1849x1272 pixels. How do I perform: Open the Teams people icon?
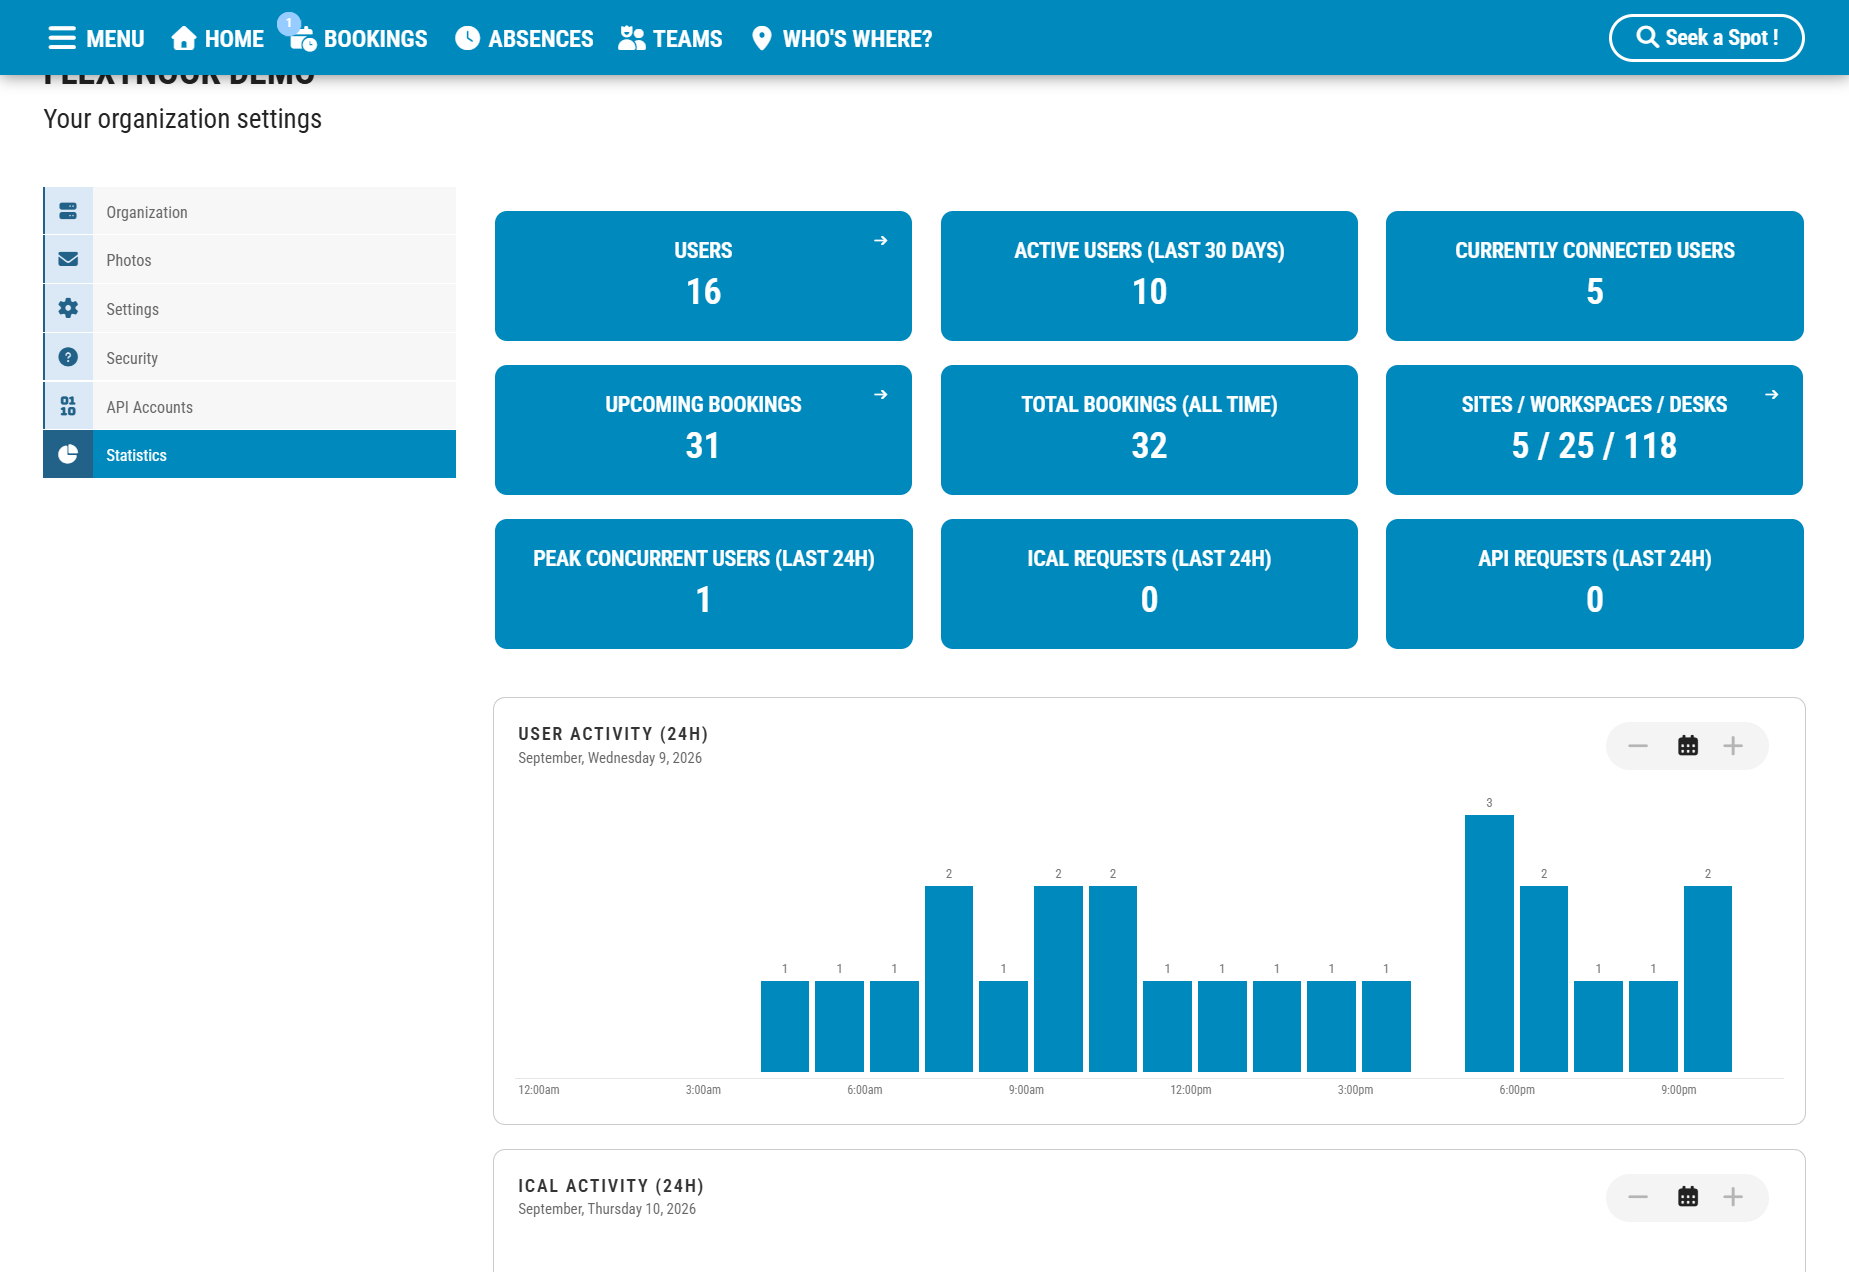pyautogui.click(x=631, y=38)
